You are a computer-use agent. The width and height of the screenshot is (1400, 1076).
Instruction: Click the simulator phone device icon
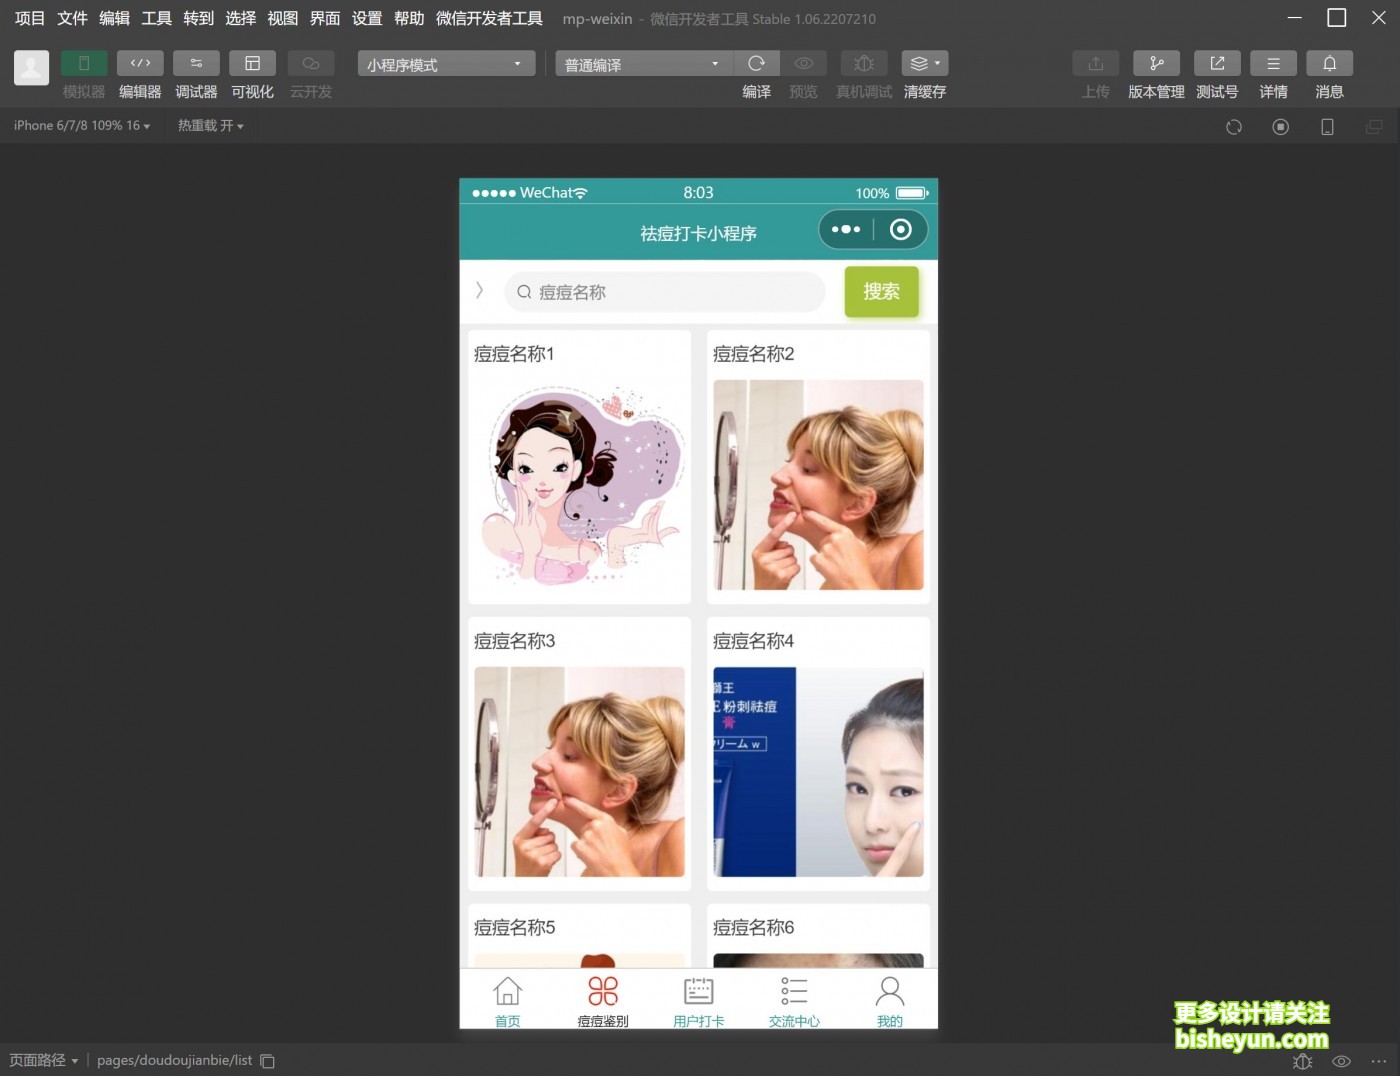1327,127
